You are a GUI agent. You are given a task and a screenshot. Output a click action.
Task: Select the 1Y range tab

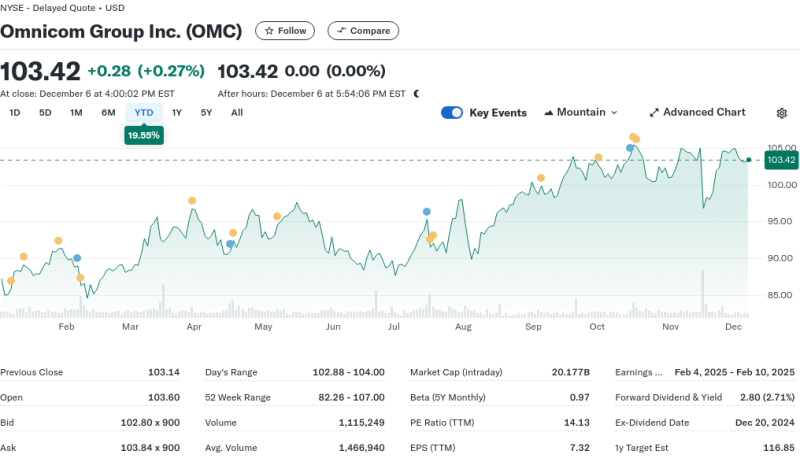coord(177,113)
